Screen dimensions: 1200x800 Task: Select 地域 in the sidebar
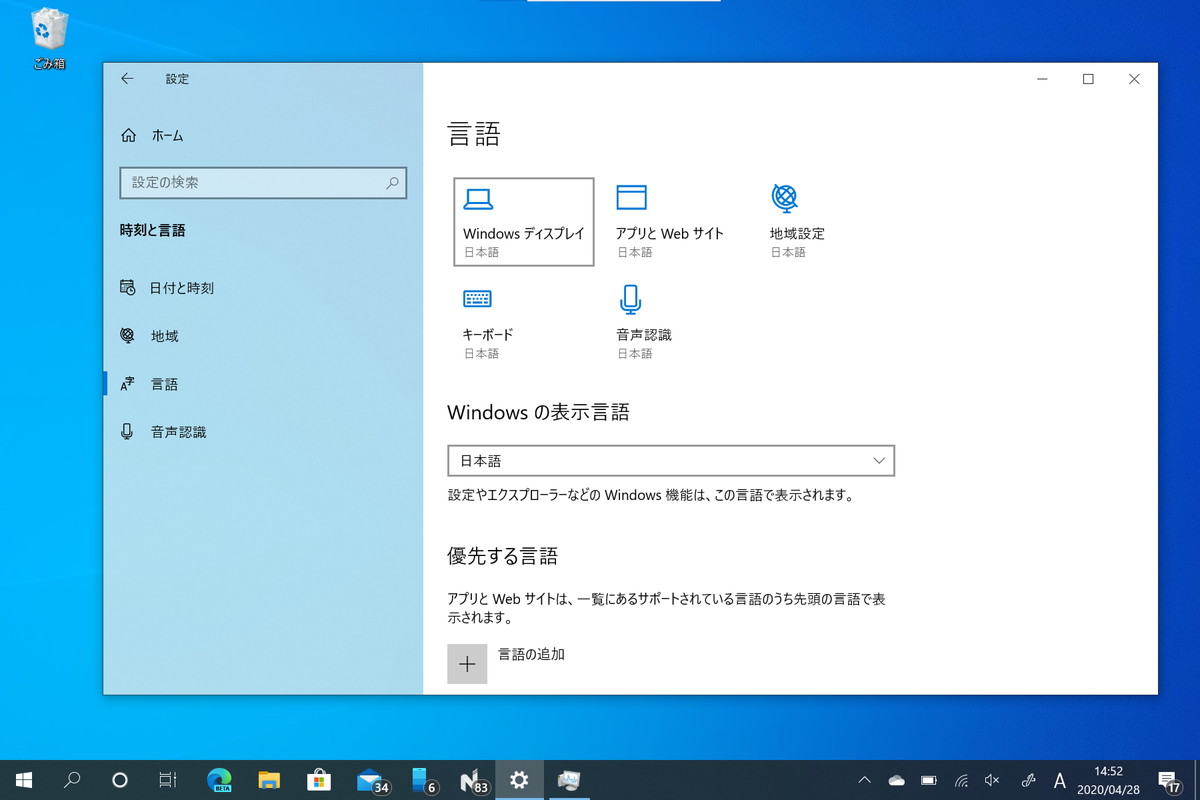[149, 336]
